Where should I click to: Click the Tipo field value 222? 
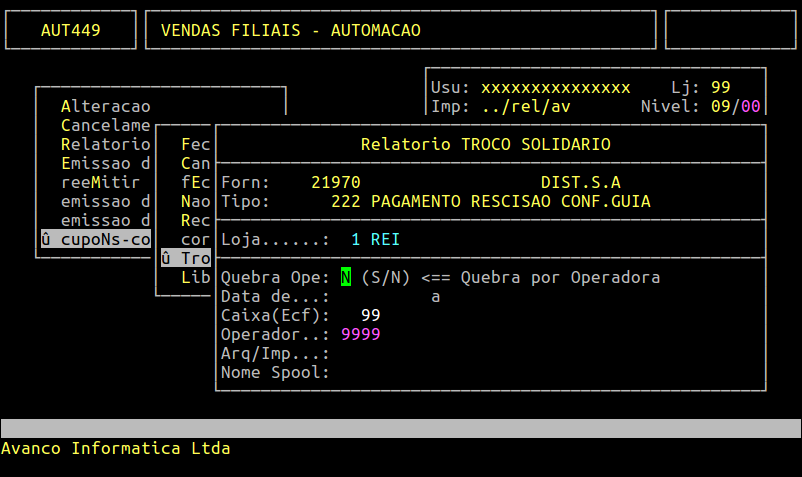pyautogui.click(x=345, y=201)
